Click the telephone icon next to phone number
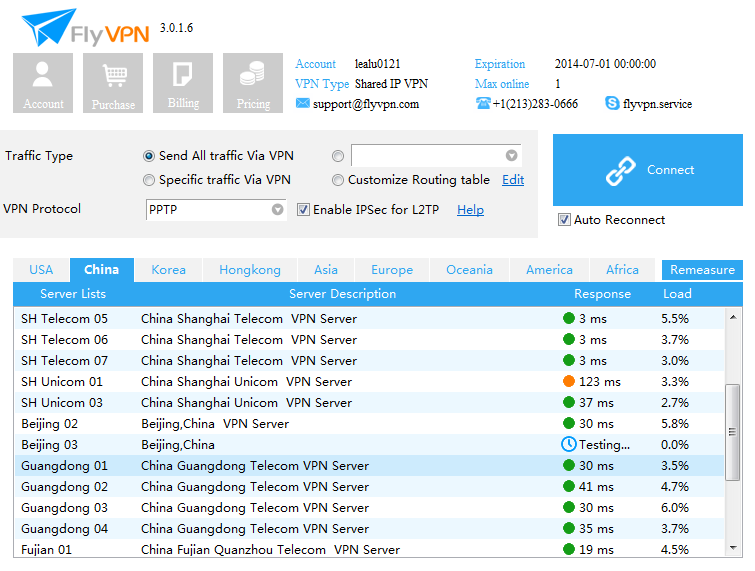Image resolution: width=755 pixels, height=571 pixels. point(483,103)
